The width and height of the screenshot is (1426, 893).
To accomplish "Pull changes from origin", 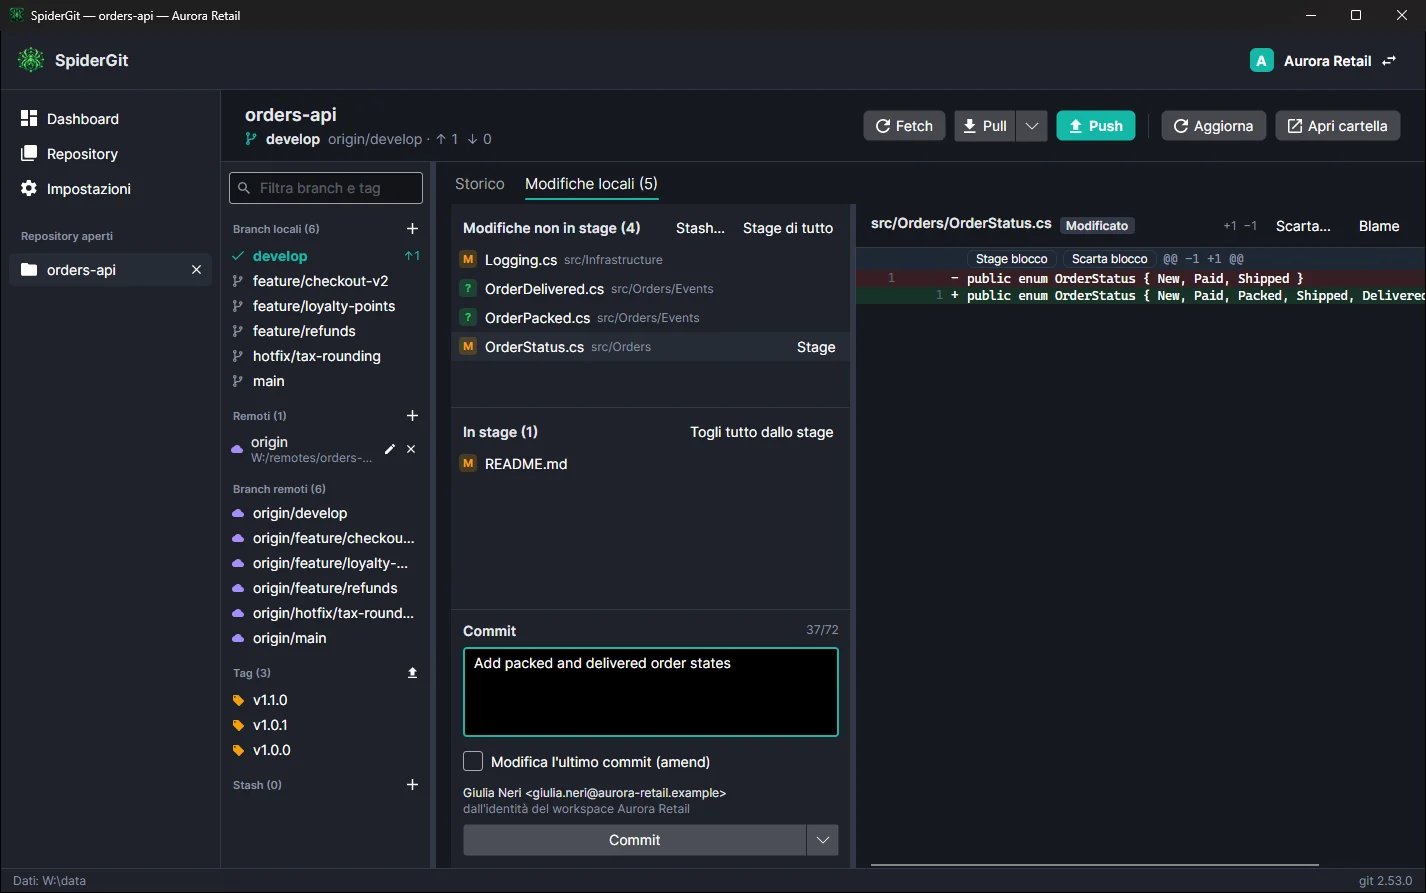I will pos(985,126).
